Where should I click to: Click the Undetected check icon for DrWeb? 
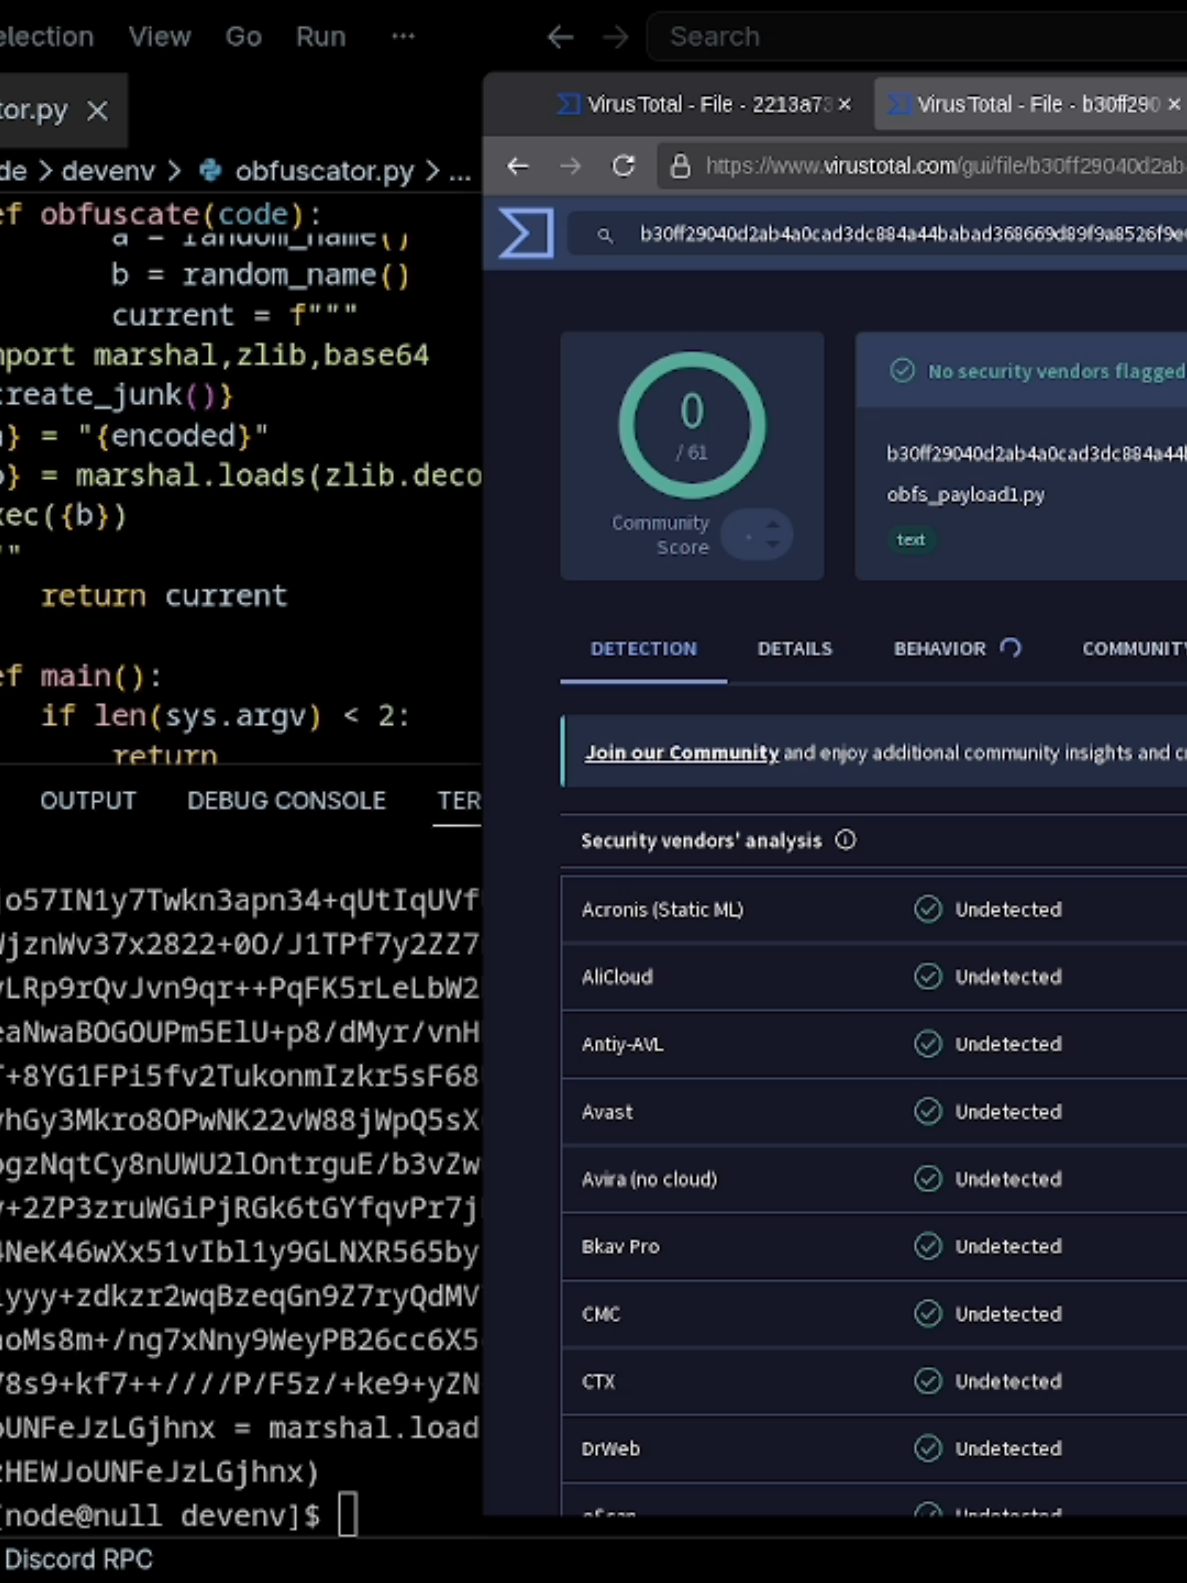[x=928, y=1448]
